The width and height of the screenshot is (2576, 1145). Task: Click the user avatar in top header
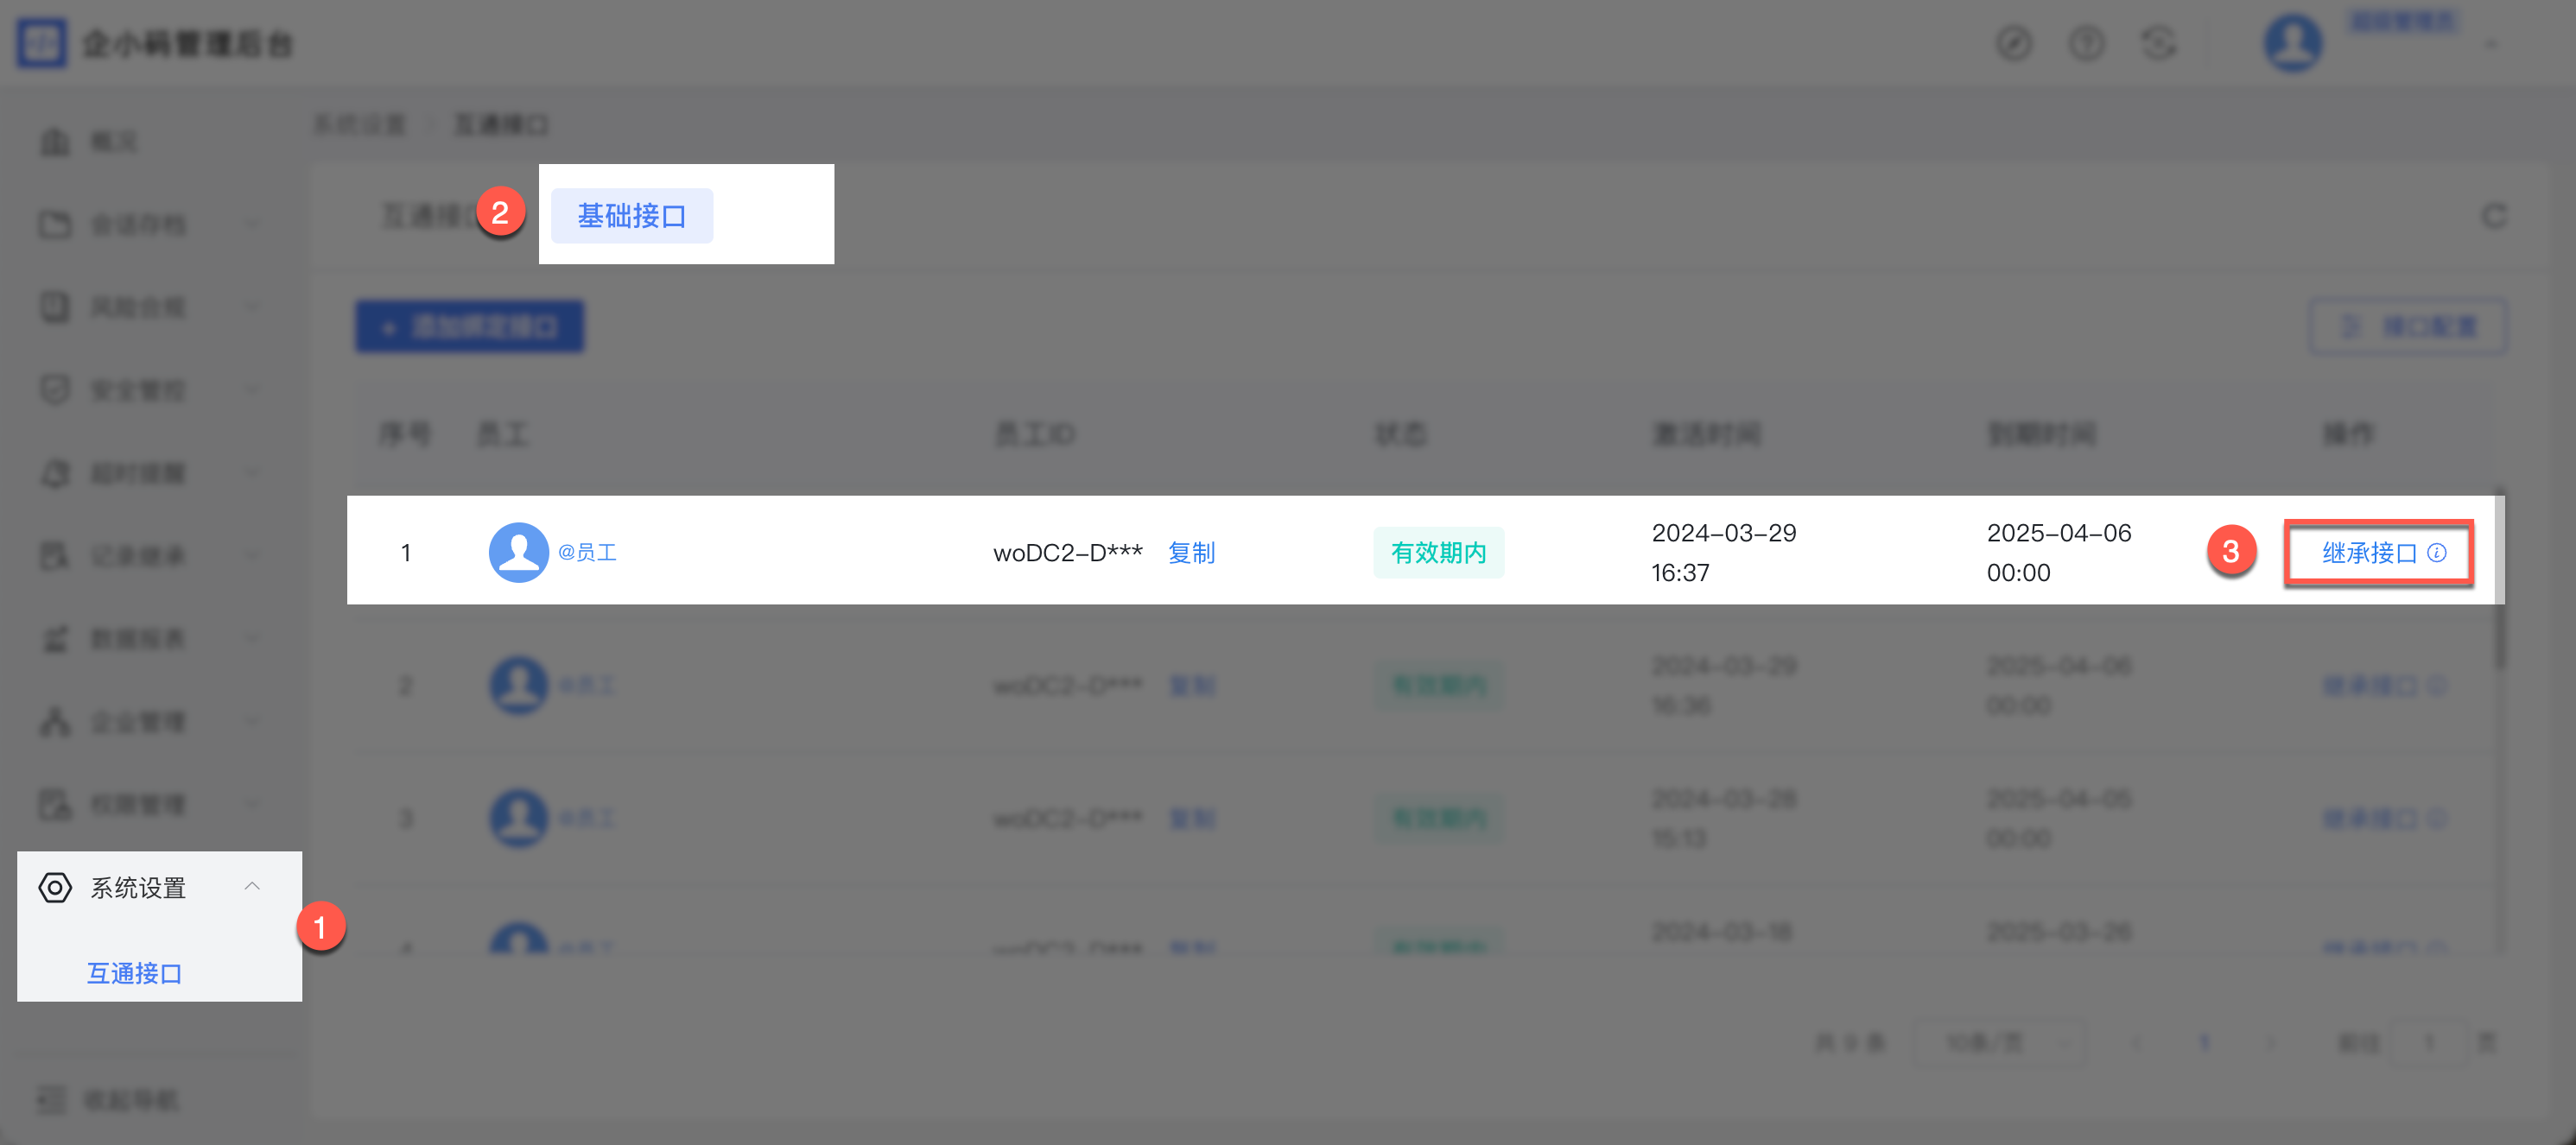click(x=2292, y=43)
